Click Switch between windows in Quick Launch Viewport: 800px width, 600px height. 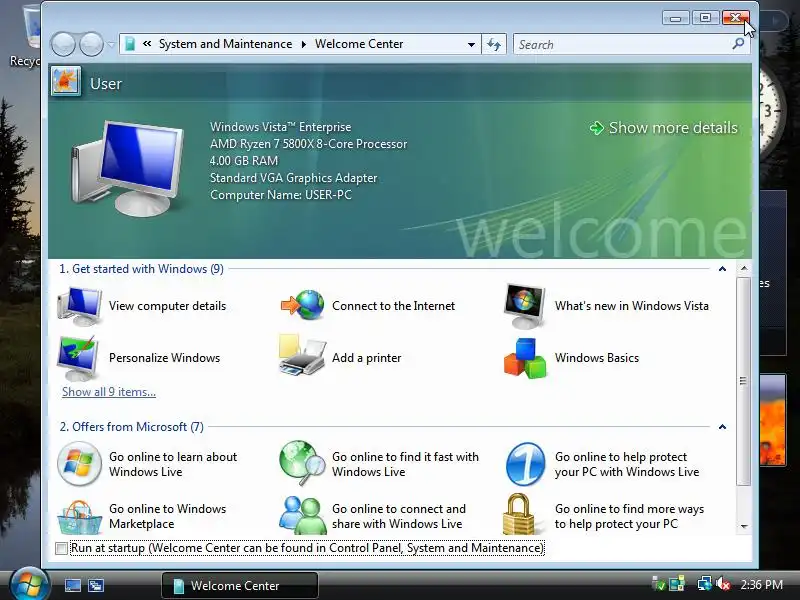(96, 585)
